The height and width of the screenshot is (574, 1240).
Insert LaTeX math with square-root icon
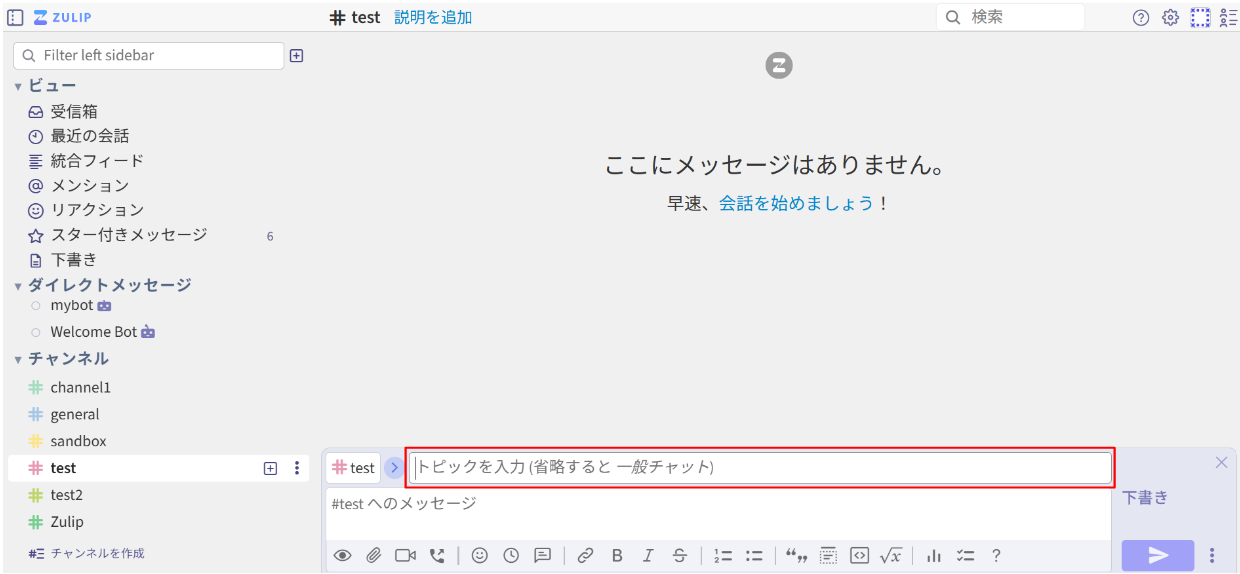[x=891, y=556]
